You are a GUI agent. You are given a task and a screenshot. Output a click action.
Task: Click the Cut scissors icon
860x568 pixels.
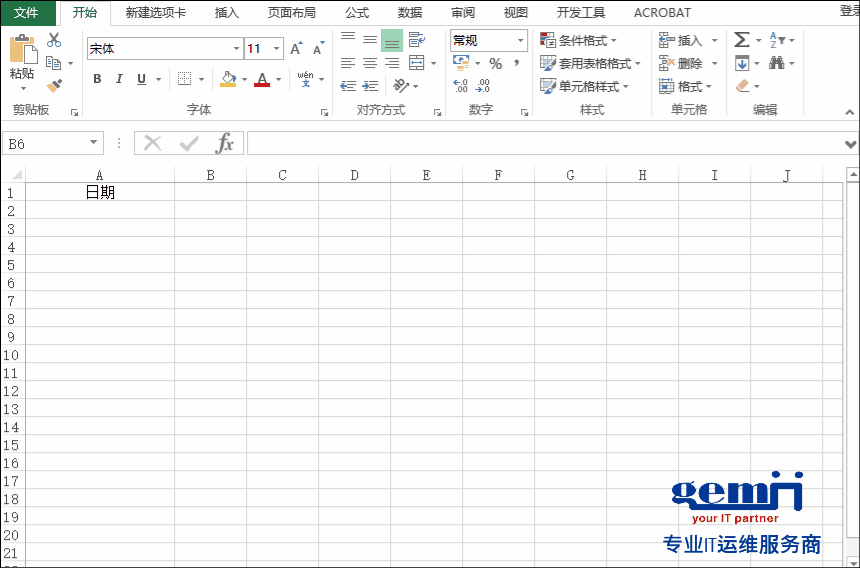54,40
